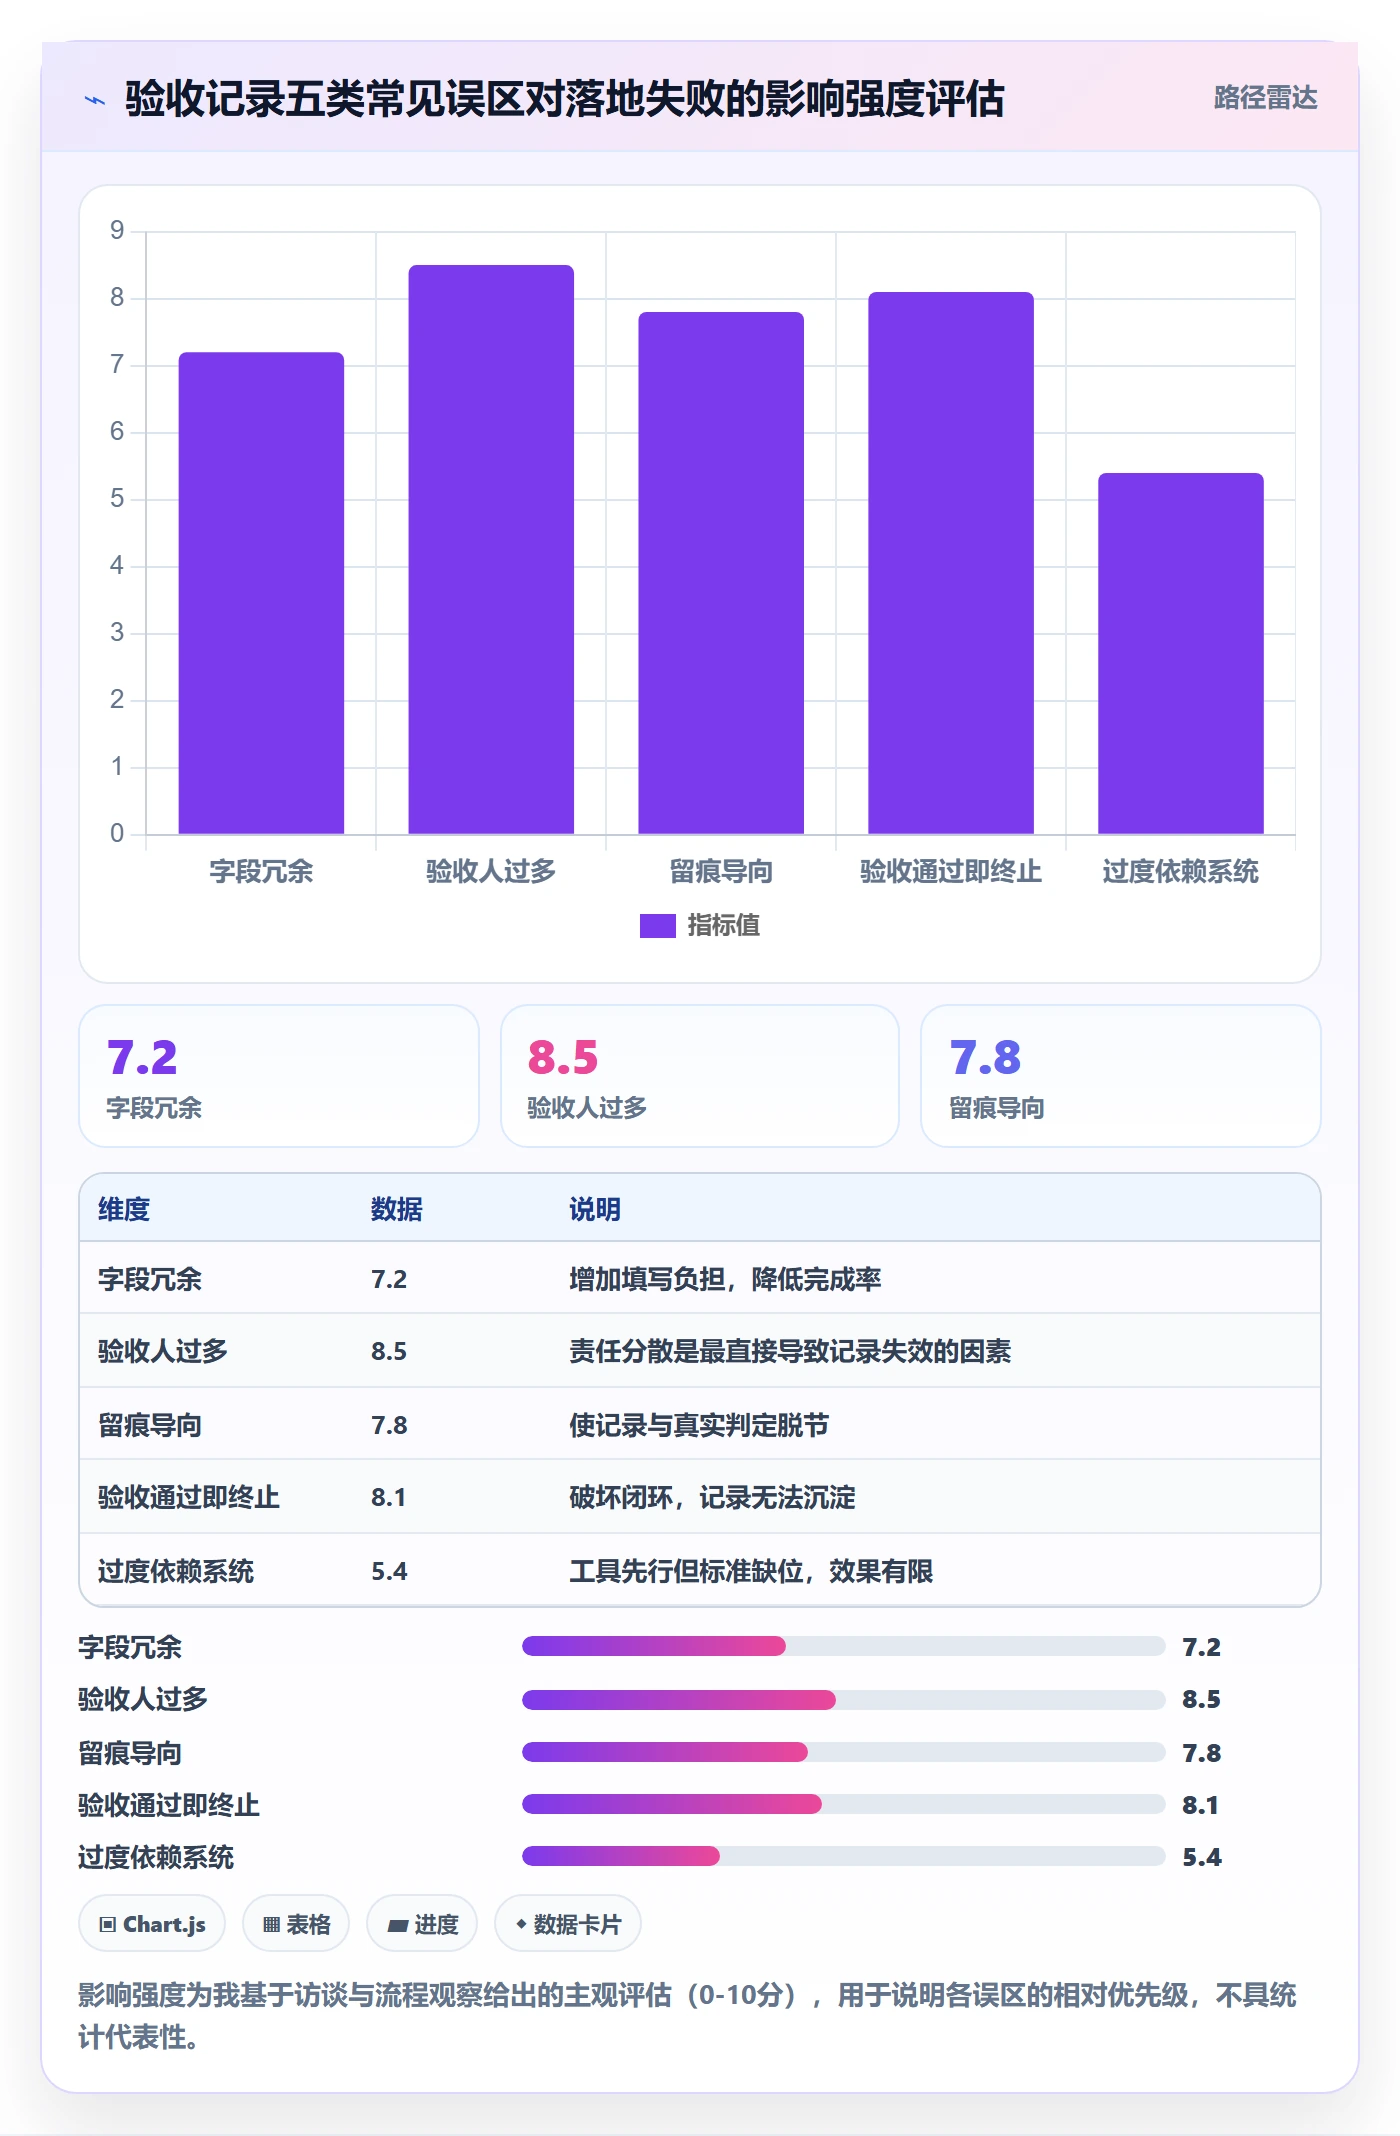This screenshot has height=2136, width=1400.
Task: Select table cell 破坏闭环，记录无法沉淀
Action: (712, 1497)
